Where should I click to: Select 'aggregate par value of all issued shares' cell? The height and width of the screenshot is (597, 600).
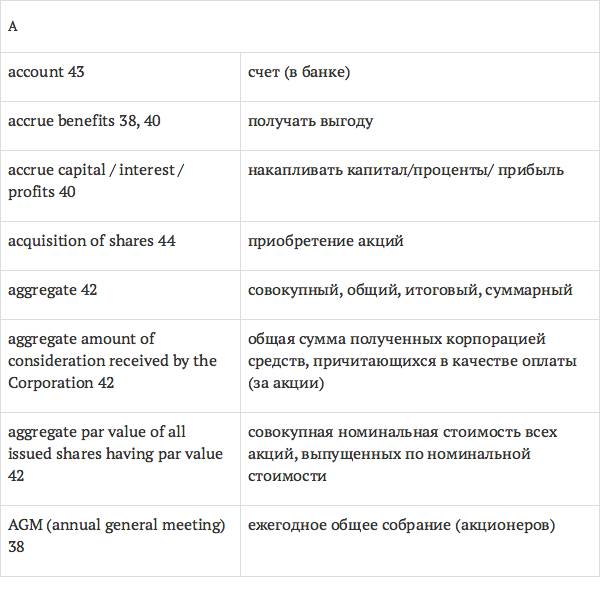coord(115,454)
